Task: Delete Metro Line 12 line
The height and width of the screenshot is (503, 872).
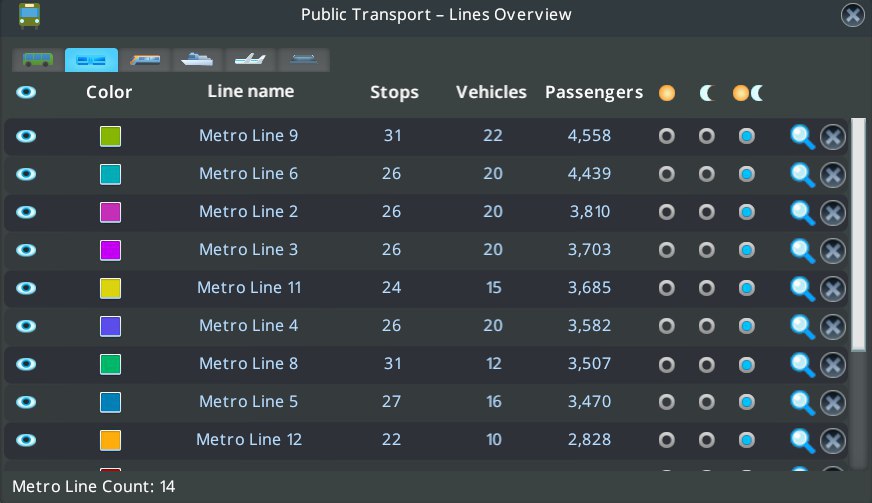Action: coord(833,441)
